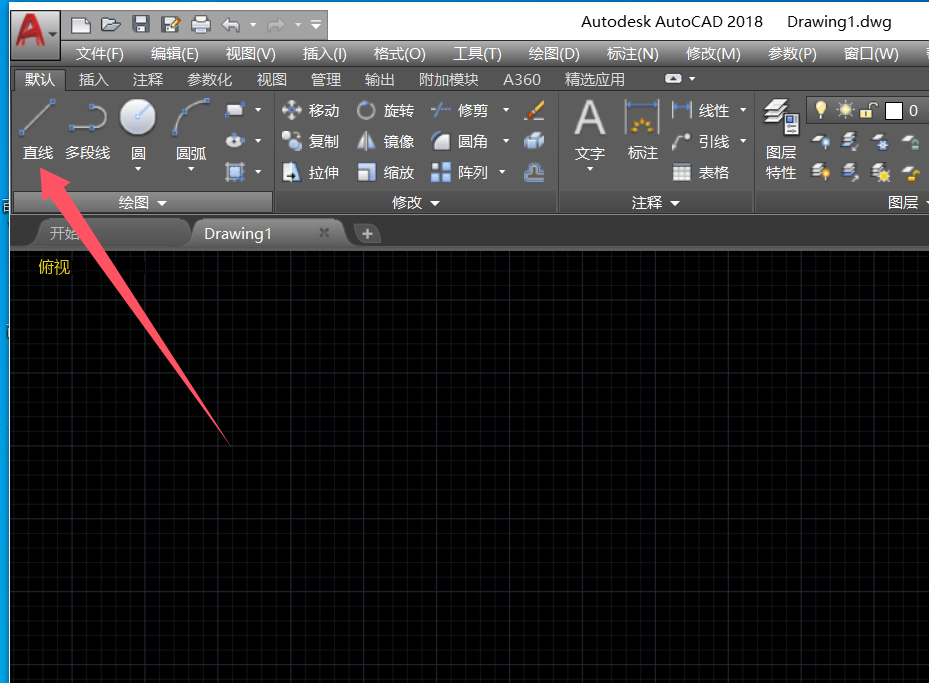This screenshot has width=929, height=683.
Task: Open the Trim (修剪) dropdown arrow
Action: 506,110
